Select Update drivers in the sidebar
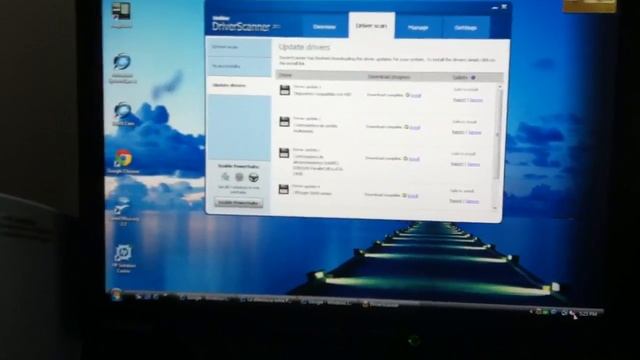 (239, 86)
